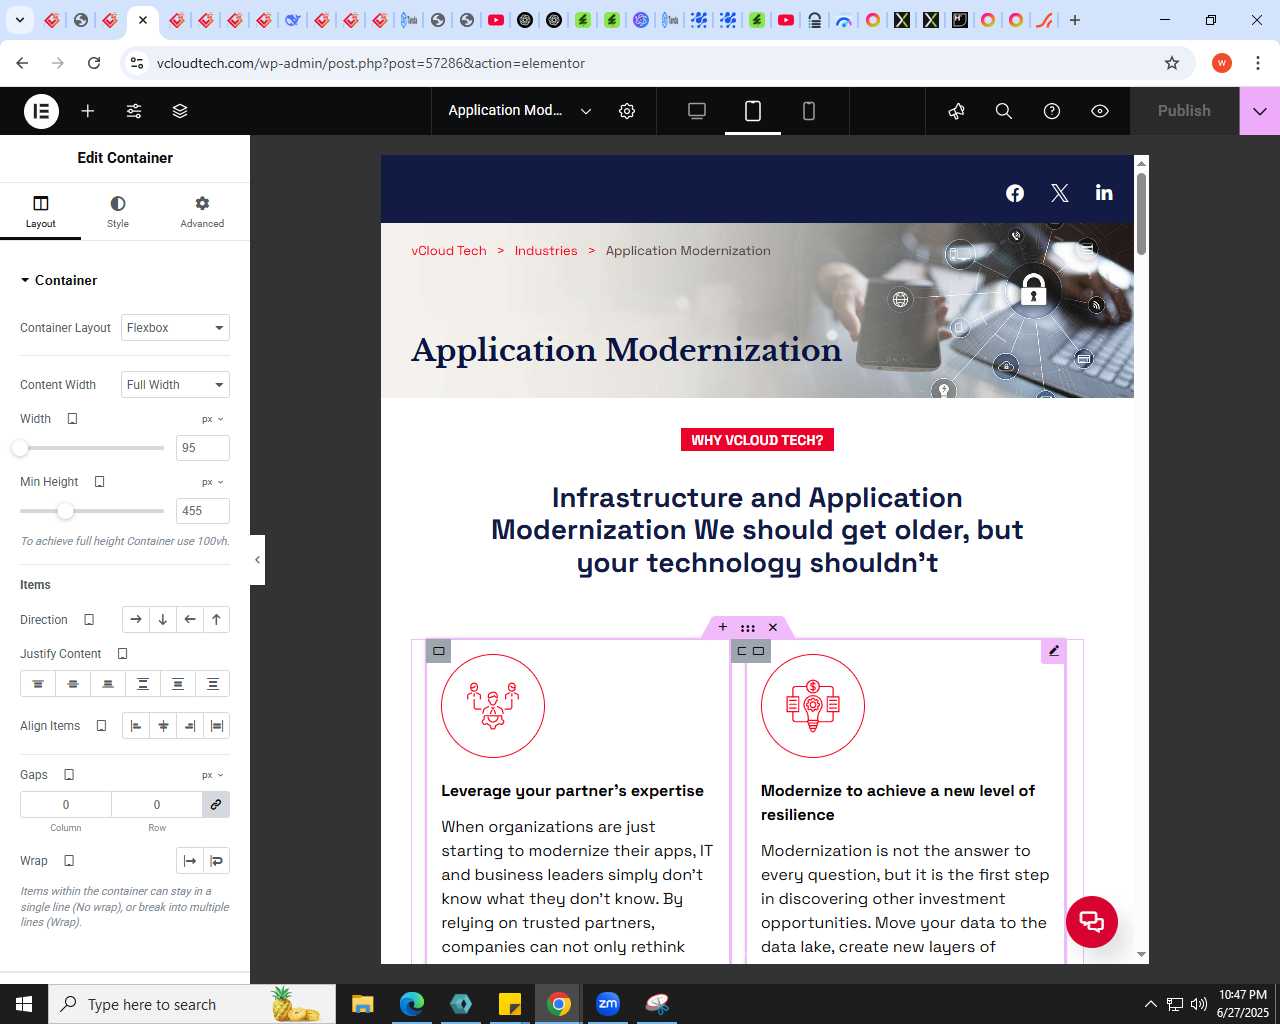Collapse the editor panel with arrow handle
This screenshot has width=1280, height=1024.
click(x=257, y=560)
